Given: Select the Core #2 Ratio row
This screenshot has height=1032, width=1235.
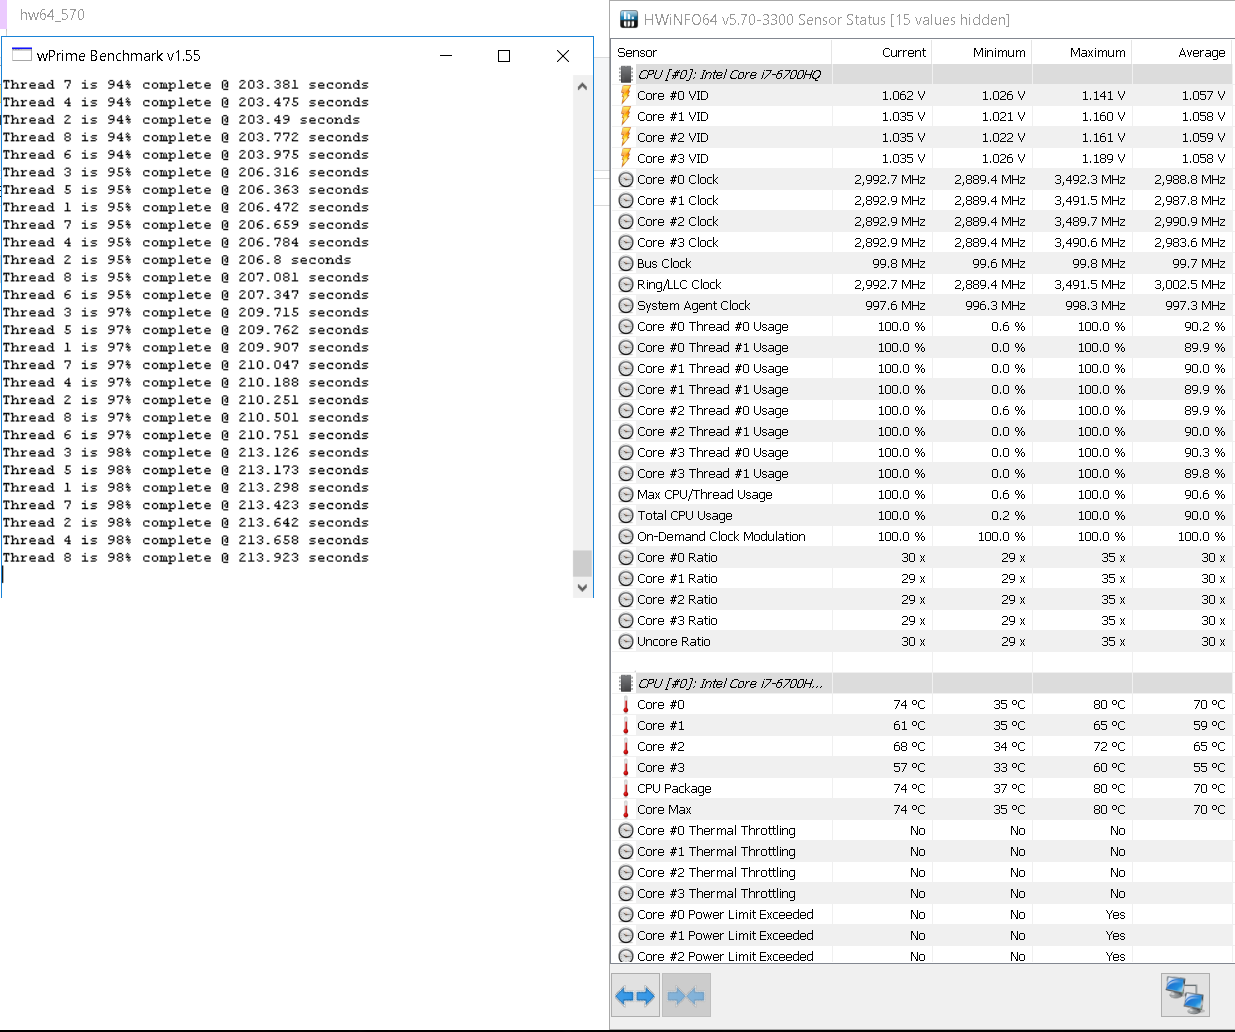Looking at the screenshot, I should point(922,599).
